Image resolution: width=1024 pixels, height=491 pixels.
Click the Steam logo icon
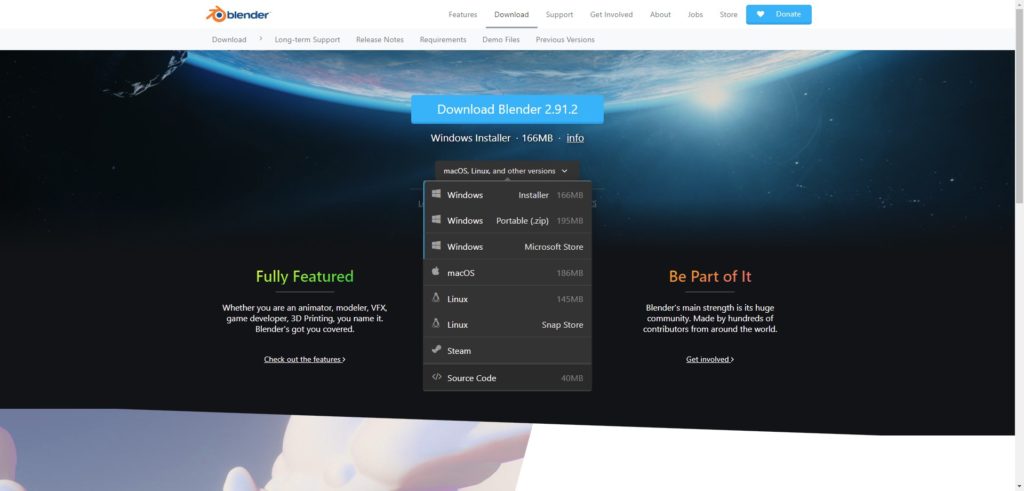[436, 350]
